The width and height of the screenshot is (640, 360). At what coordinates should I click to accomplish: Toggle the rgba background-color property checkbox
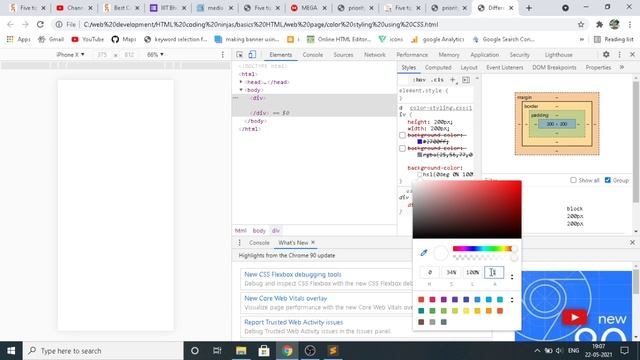pos(402,148)
